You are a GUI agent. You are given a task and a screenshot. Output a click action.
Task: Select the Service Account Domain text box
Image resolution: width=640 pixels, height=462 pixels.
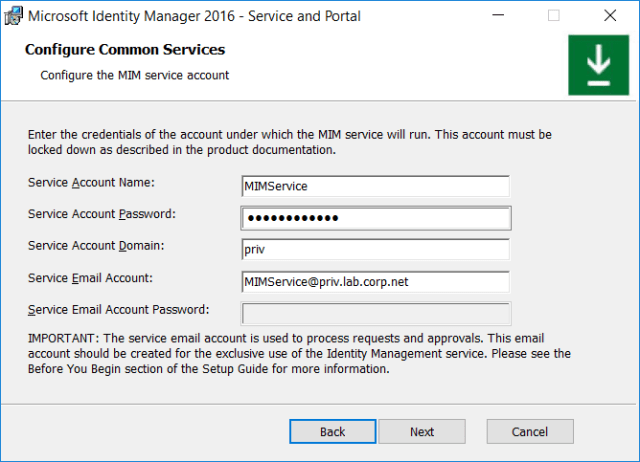coord(375,250)
